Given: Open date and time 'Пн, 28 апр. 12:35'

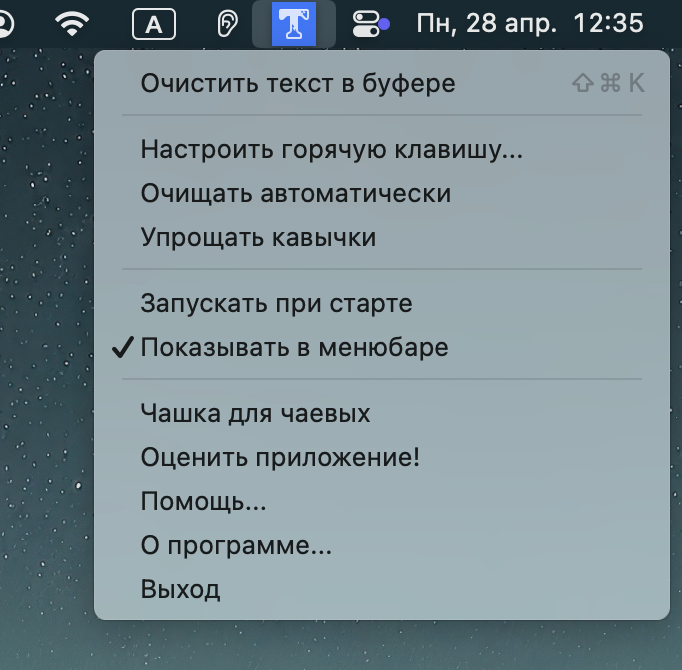Looking at the screenshot, I should 530,23.
